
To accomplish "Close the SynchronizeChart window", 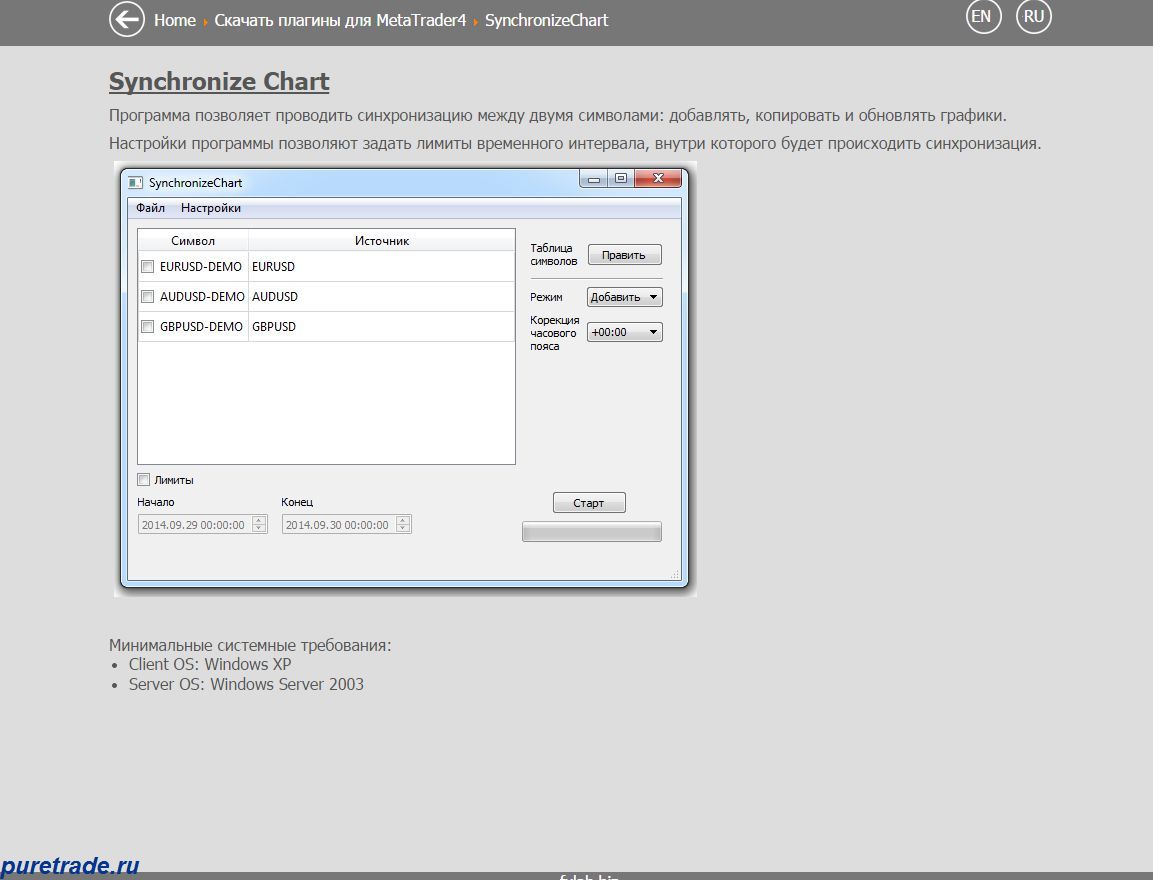I will pyautogui.click(x=658, y=179).
